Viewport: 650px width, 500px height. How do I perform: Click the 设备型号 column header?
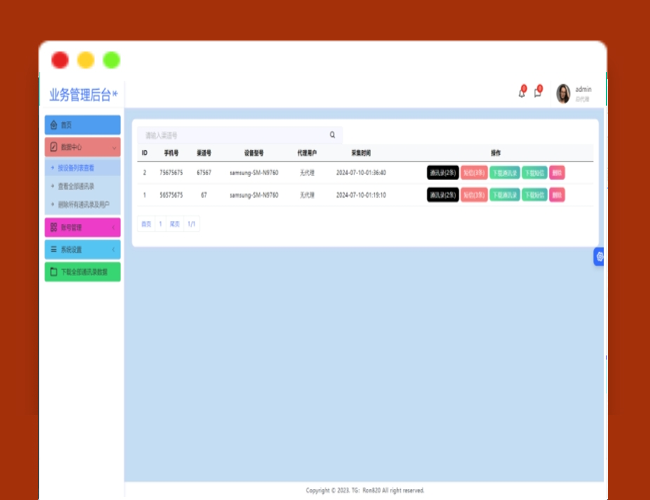[254, 153]
